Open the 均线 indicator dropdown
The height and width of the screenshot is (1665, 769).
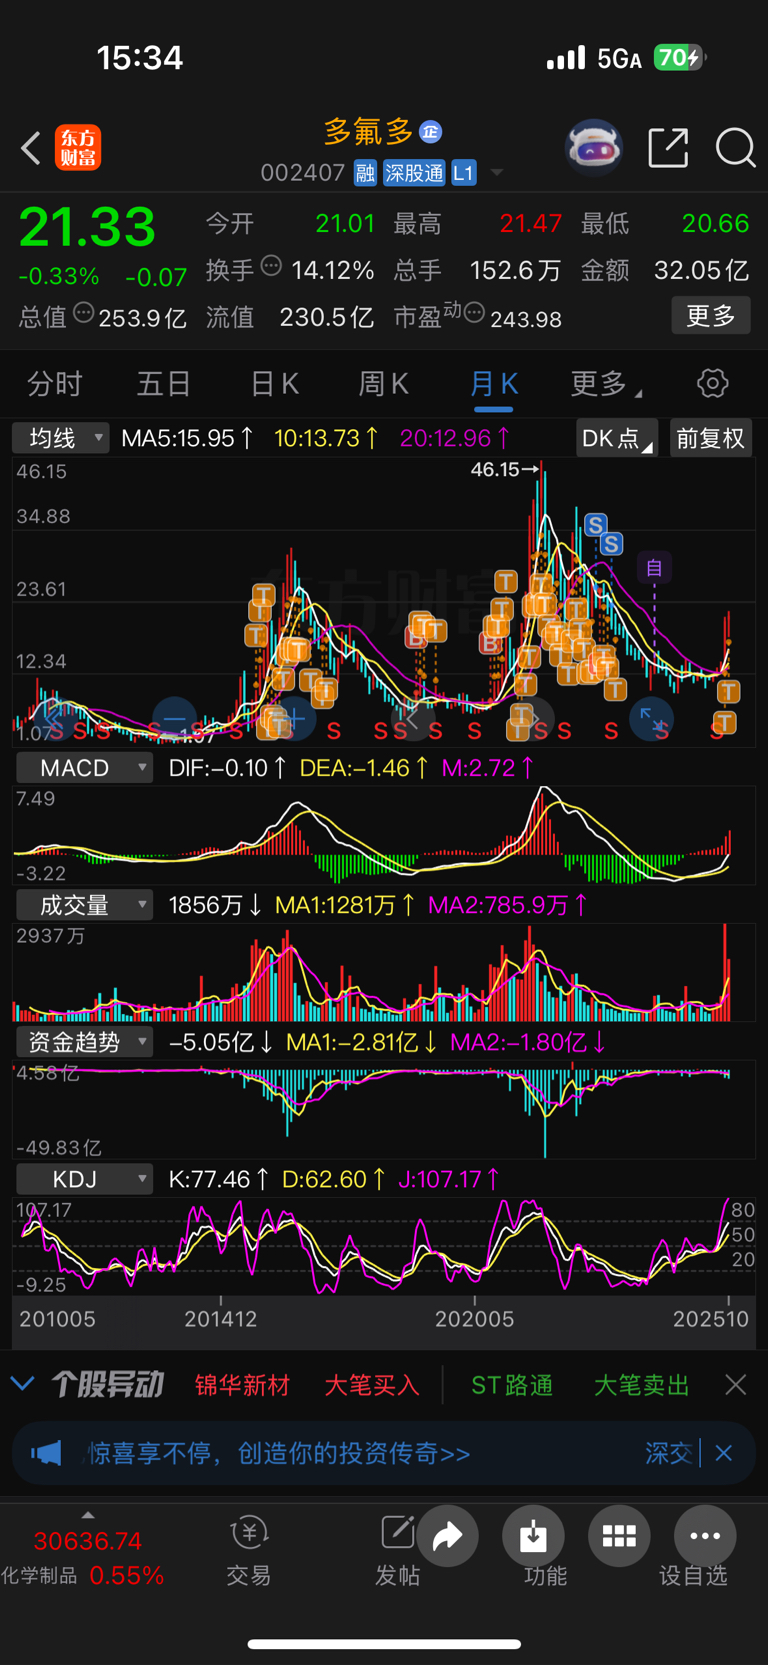60,438
